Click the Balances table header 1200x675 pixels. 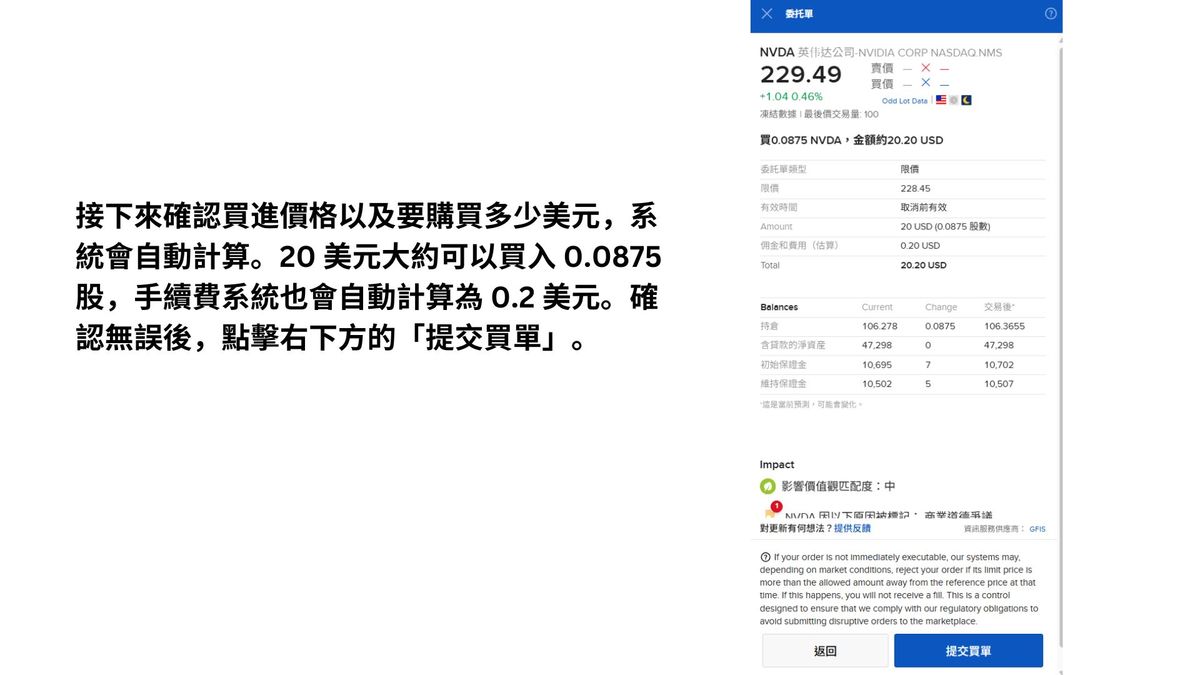click(x=779, y=307)
